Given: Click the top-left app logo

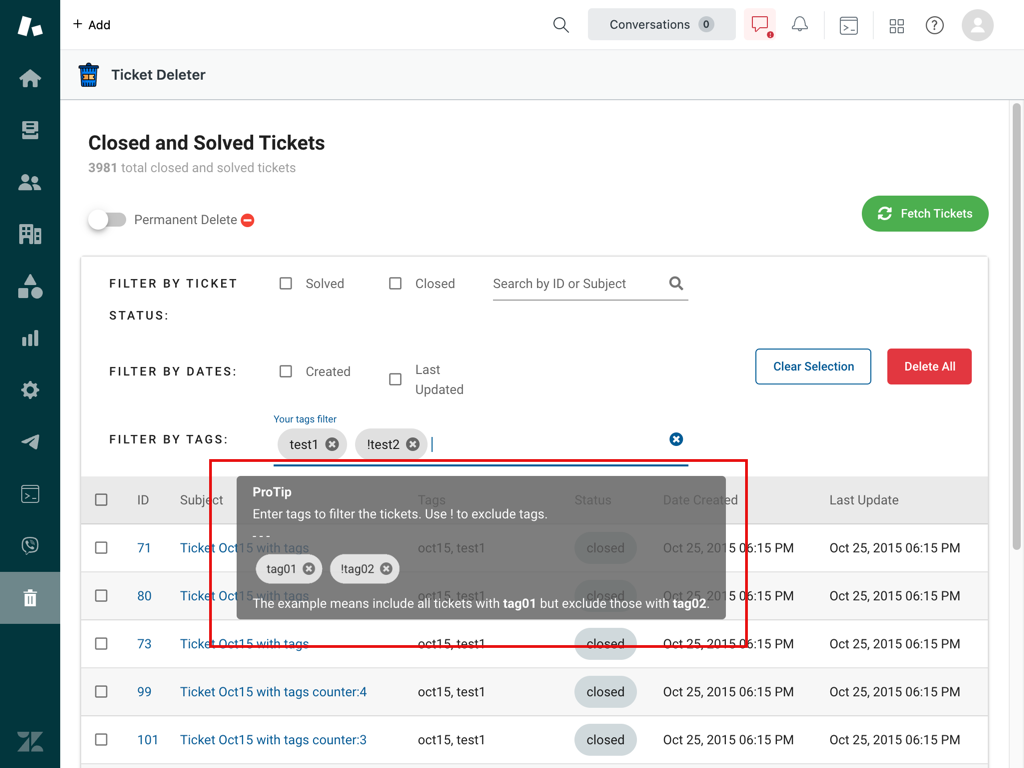Looking at the screenshot, I should [30, 25].
